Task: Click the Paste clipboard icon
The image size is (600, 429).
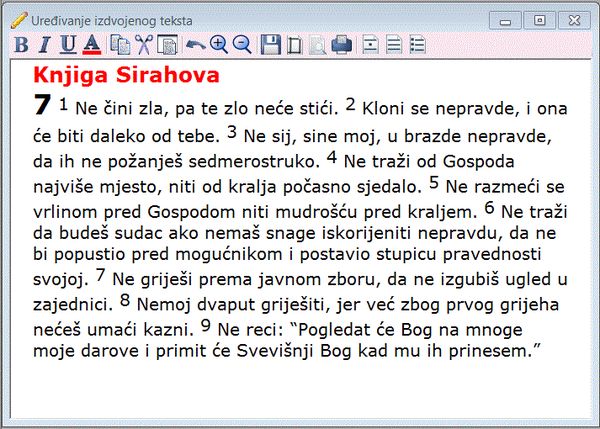Action: [167, 44]
